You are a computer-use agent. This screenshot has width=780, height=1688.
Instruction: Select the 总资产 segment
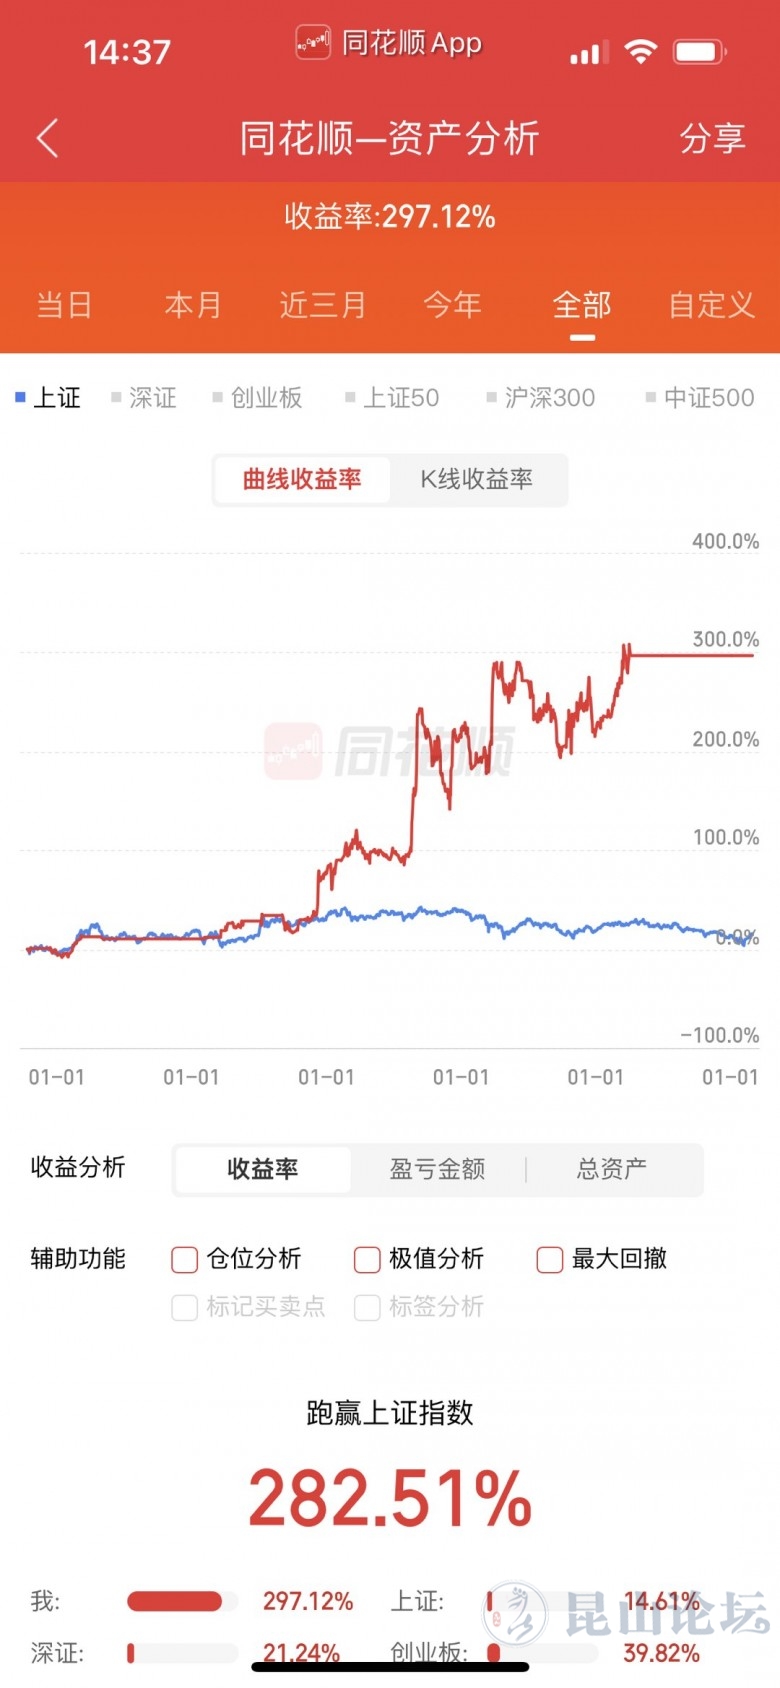click(x=611, y=1169)
